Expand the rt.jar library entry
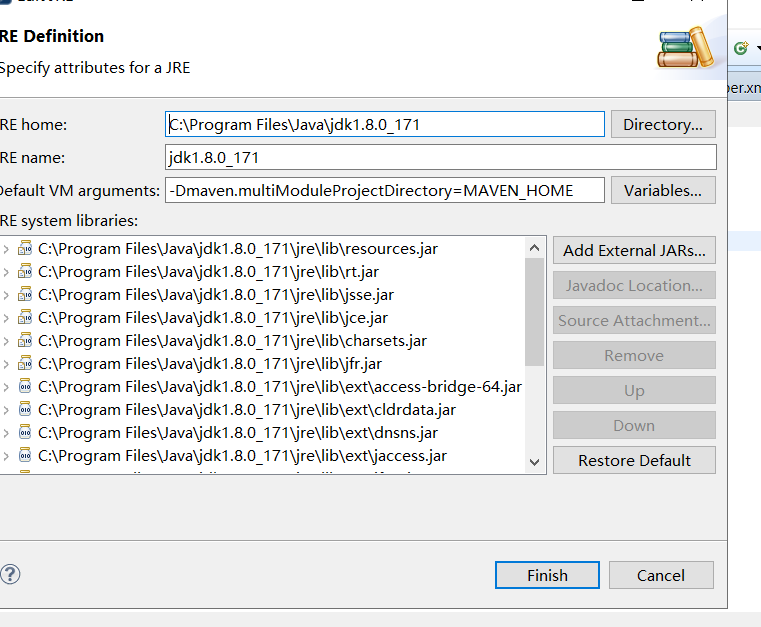Screen dimensions: 761x627 [x=6, y=272]
